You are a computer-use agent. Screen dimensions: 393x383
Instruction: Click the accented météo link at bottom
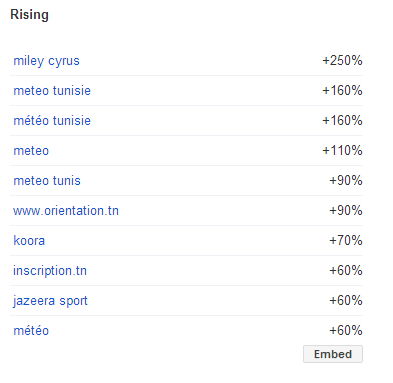point(31,331)
